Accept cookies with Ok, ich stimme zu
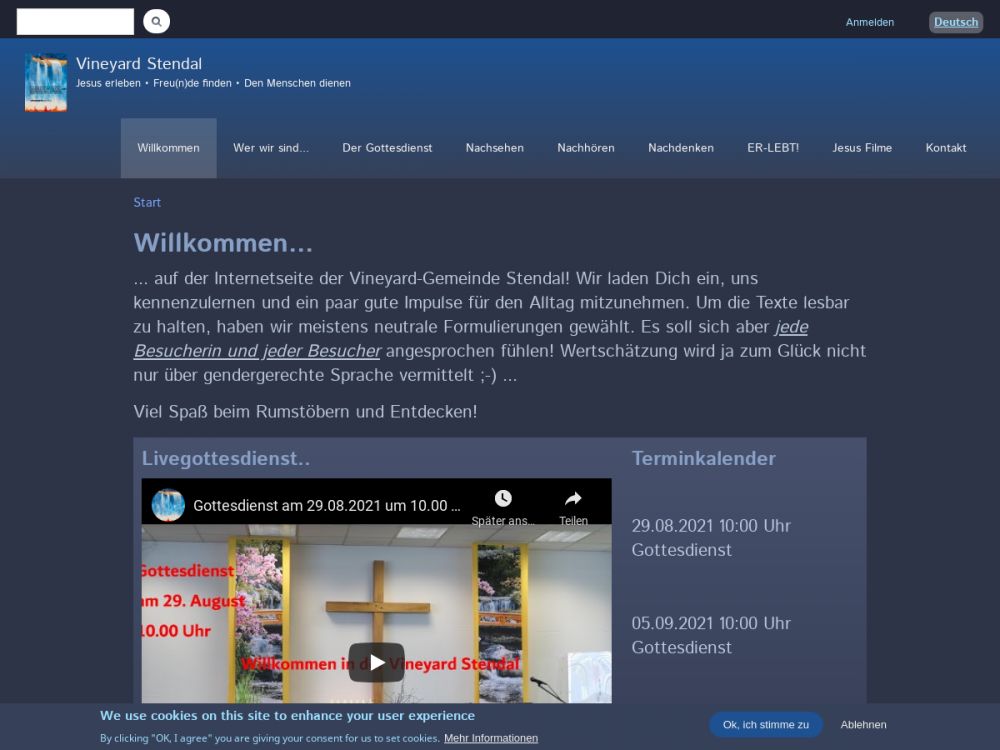Viewport: 1000px width, 750px height. (766, 725)
